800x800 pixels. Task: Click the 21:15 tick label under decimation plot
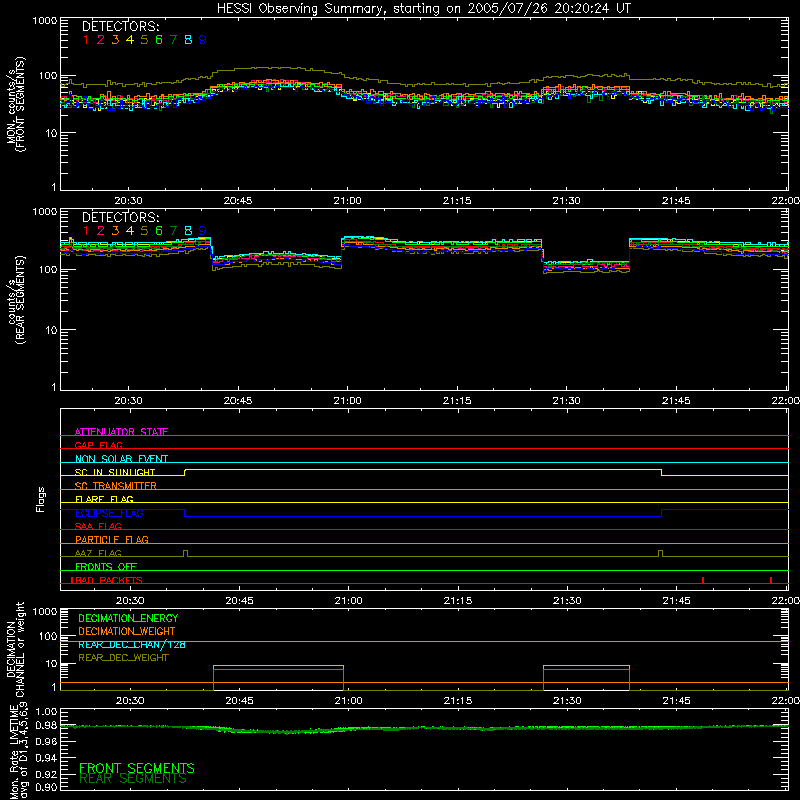coord(458,701)
